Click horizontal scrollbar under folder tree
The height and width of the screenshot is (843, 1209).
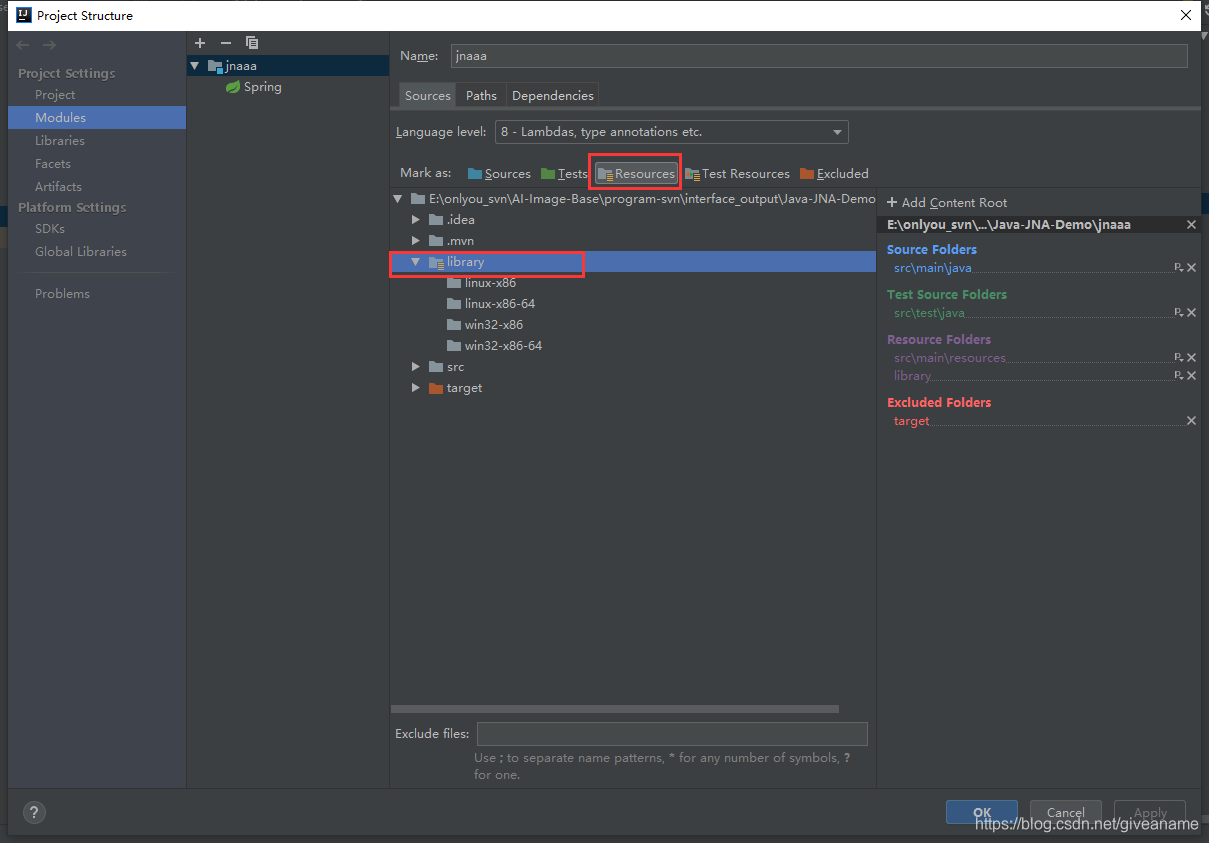614,709
